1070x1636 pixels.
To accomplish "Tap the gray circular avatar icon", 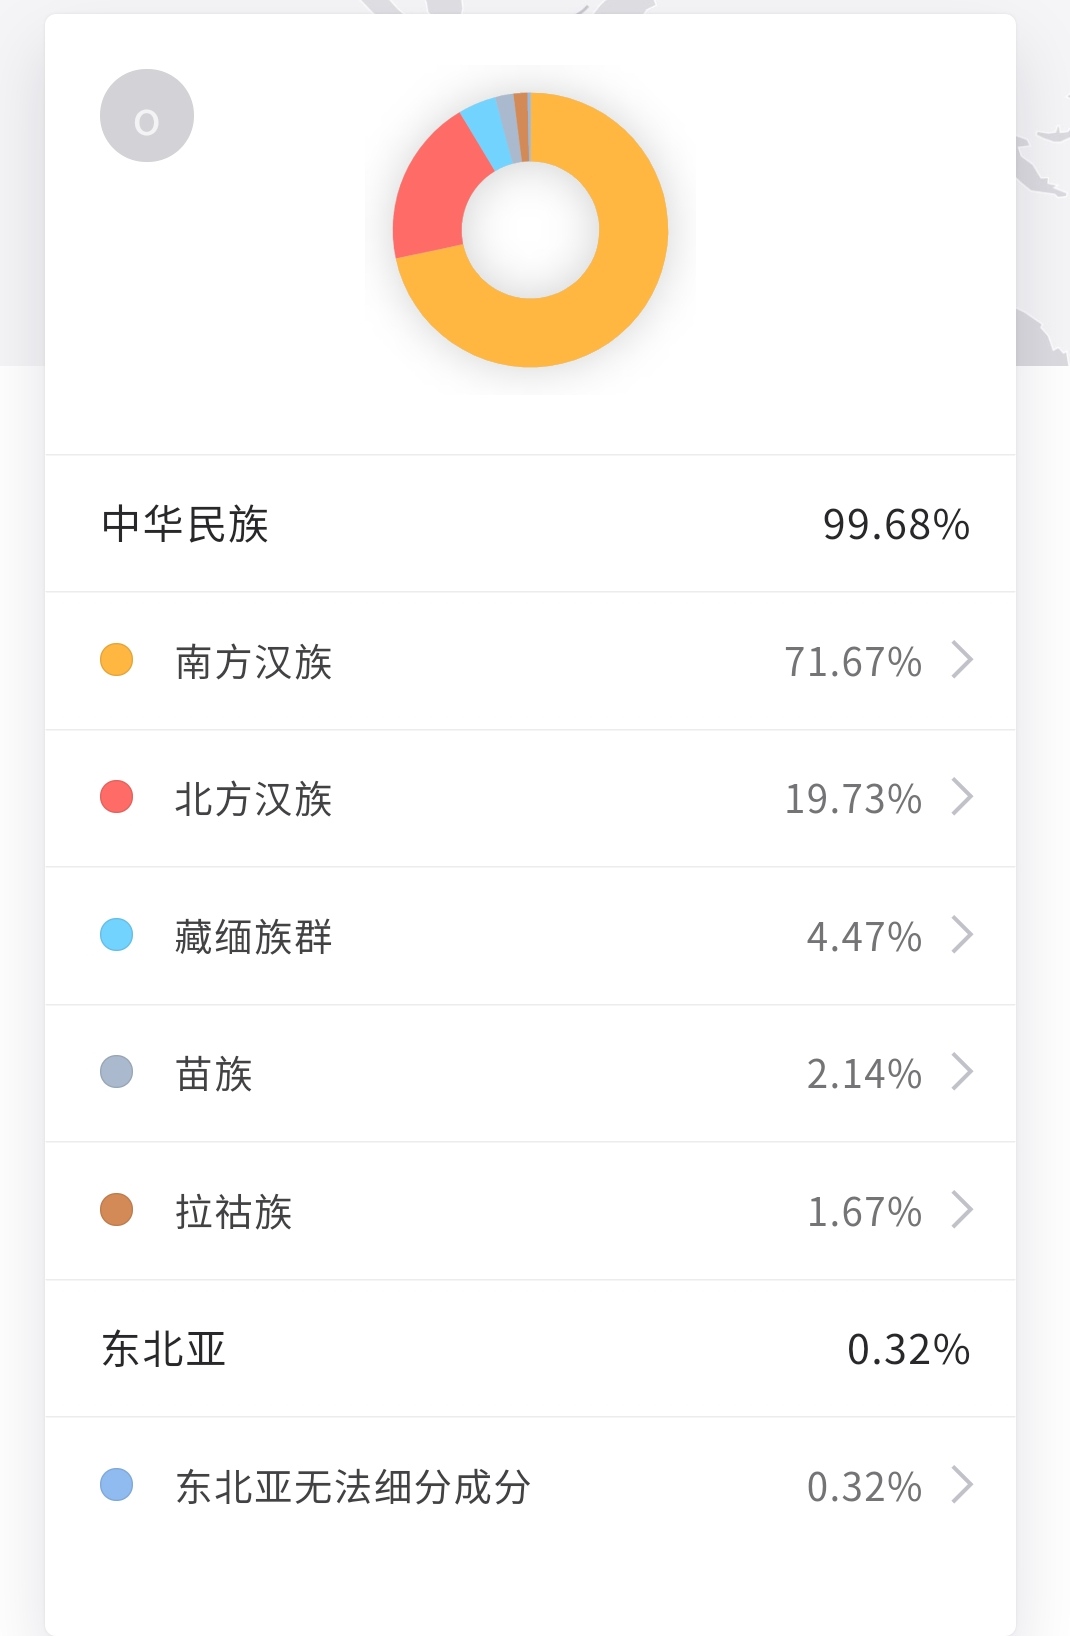I will (147, 116).
